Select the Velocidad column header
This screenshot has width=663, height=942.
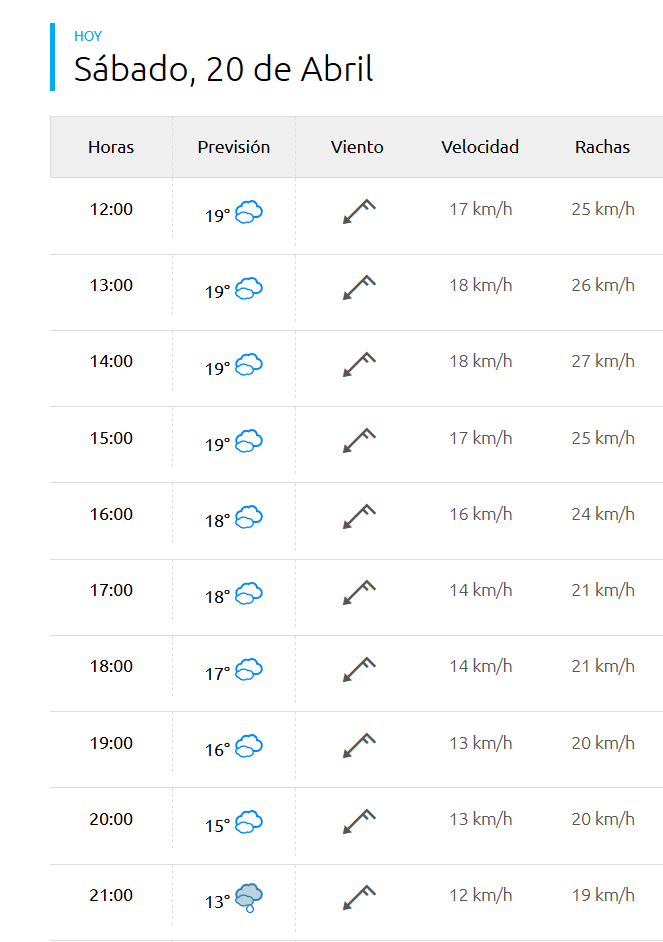[x=480, y=147]
